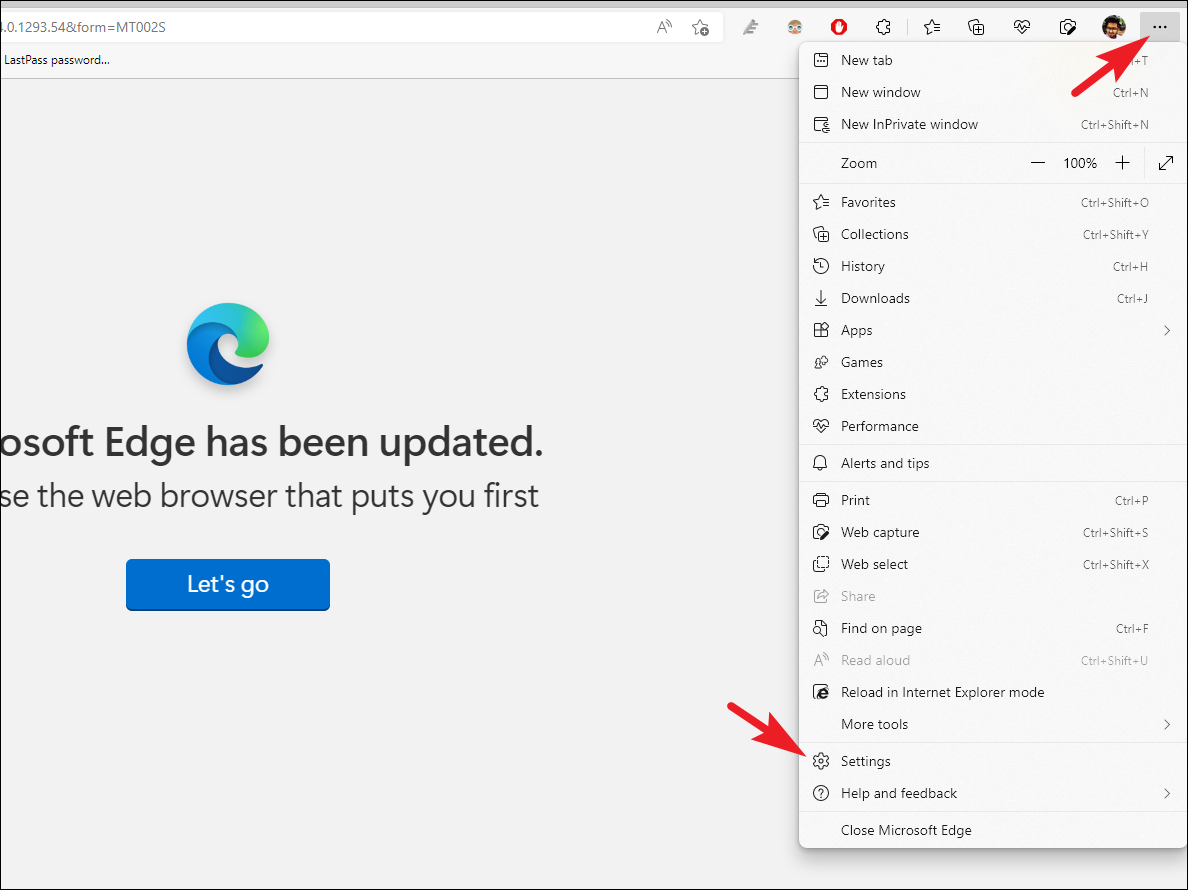The height and width of the screenshot is (890, 1188).
Task: Click the Internet Explorer mode icon
Action: click(821, 692)
